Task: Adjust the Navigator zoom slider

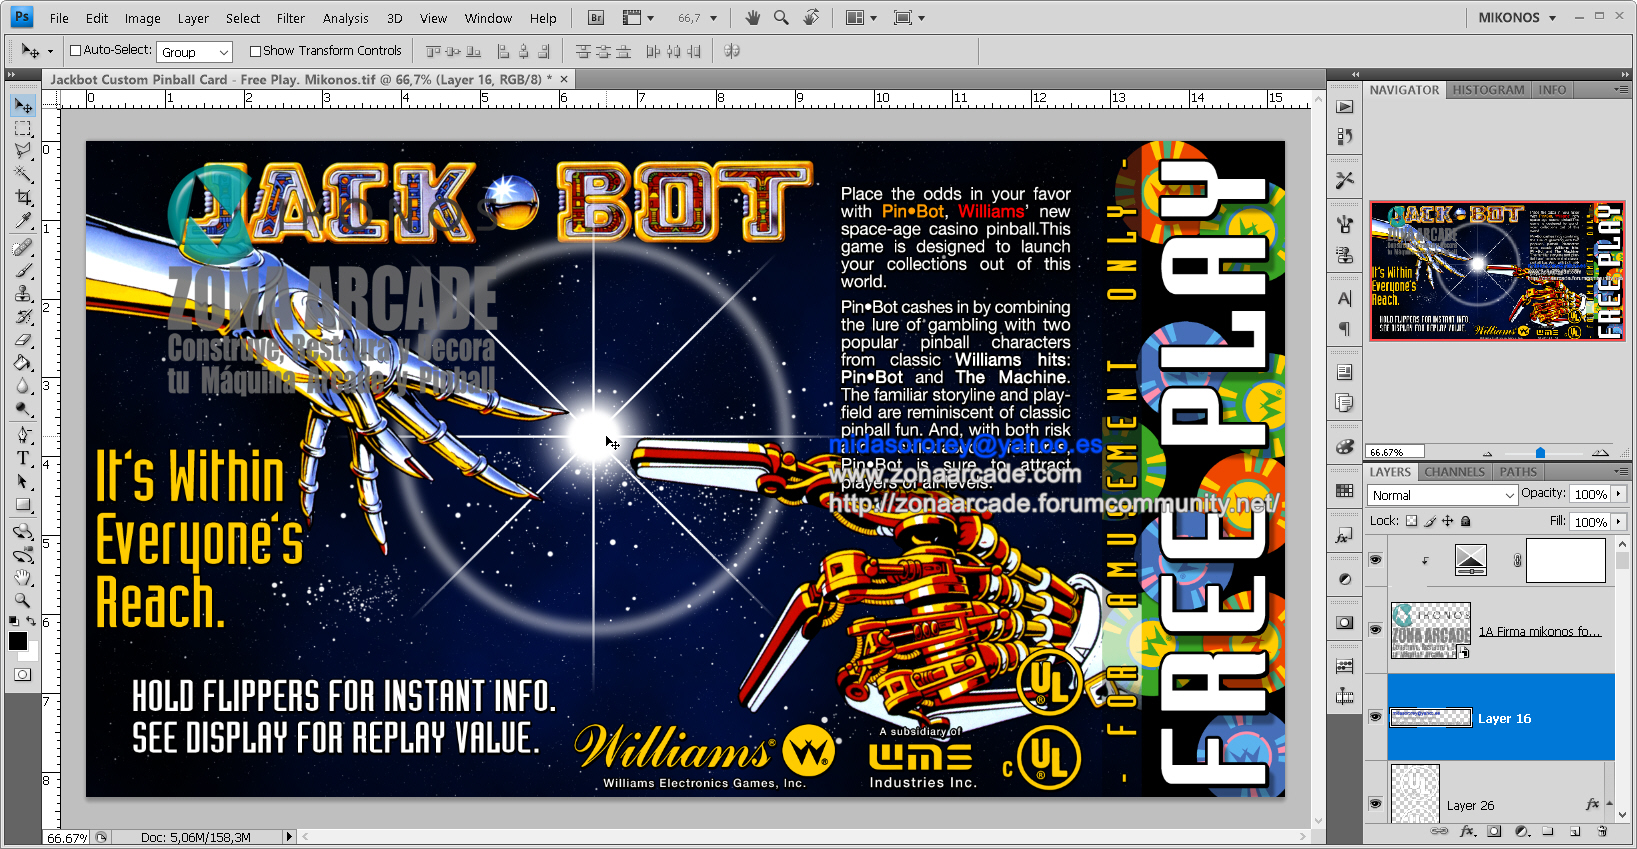Action: click(1540, 453)
